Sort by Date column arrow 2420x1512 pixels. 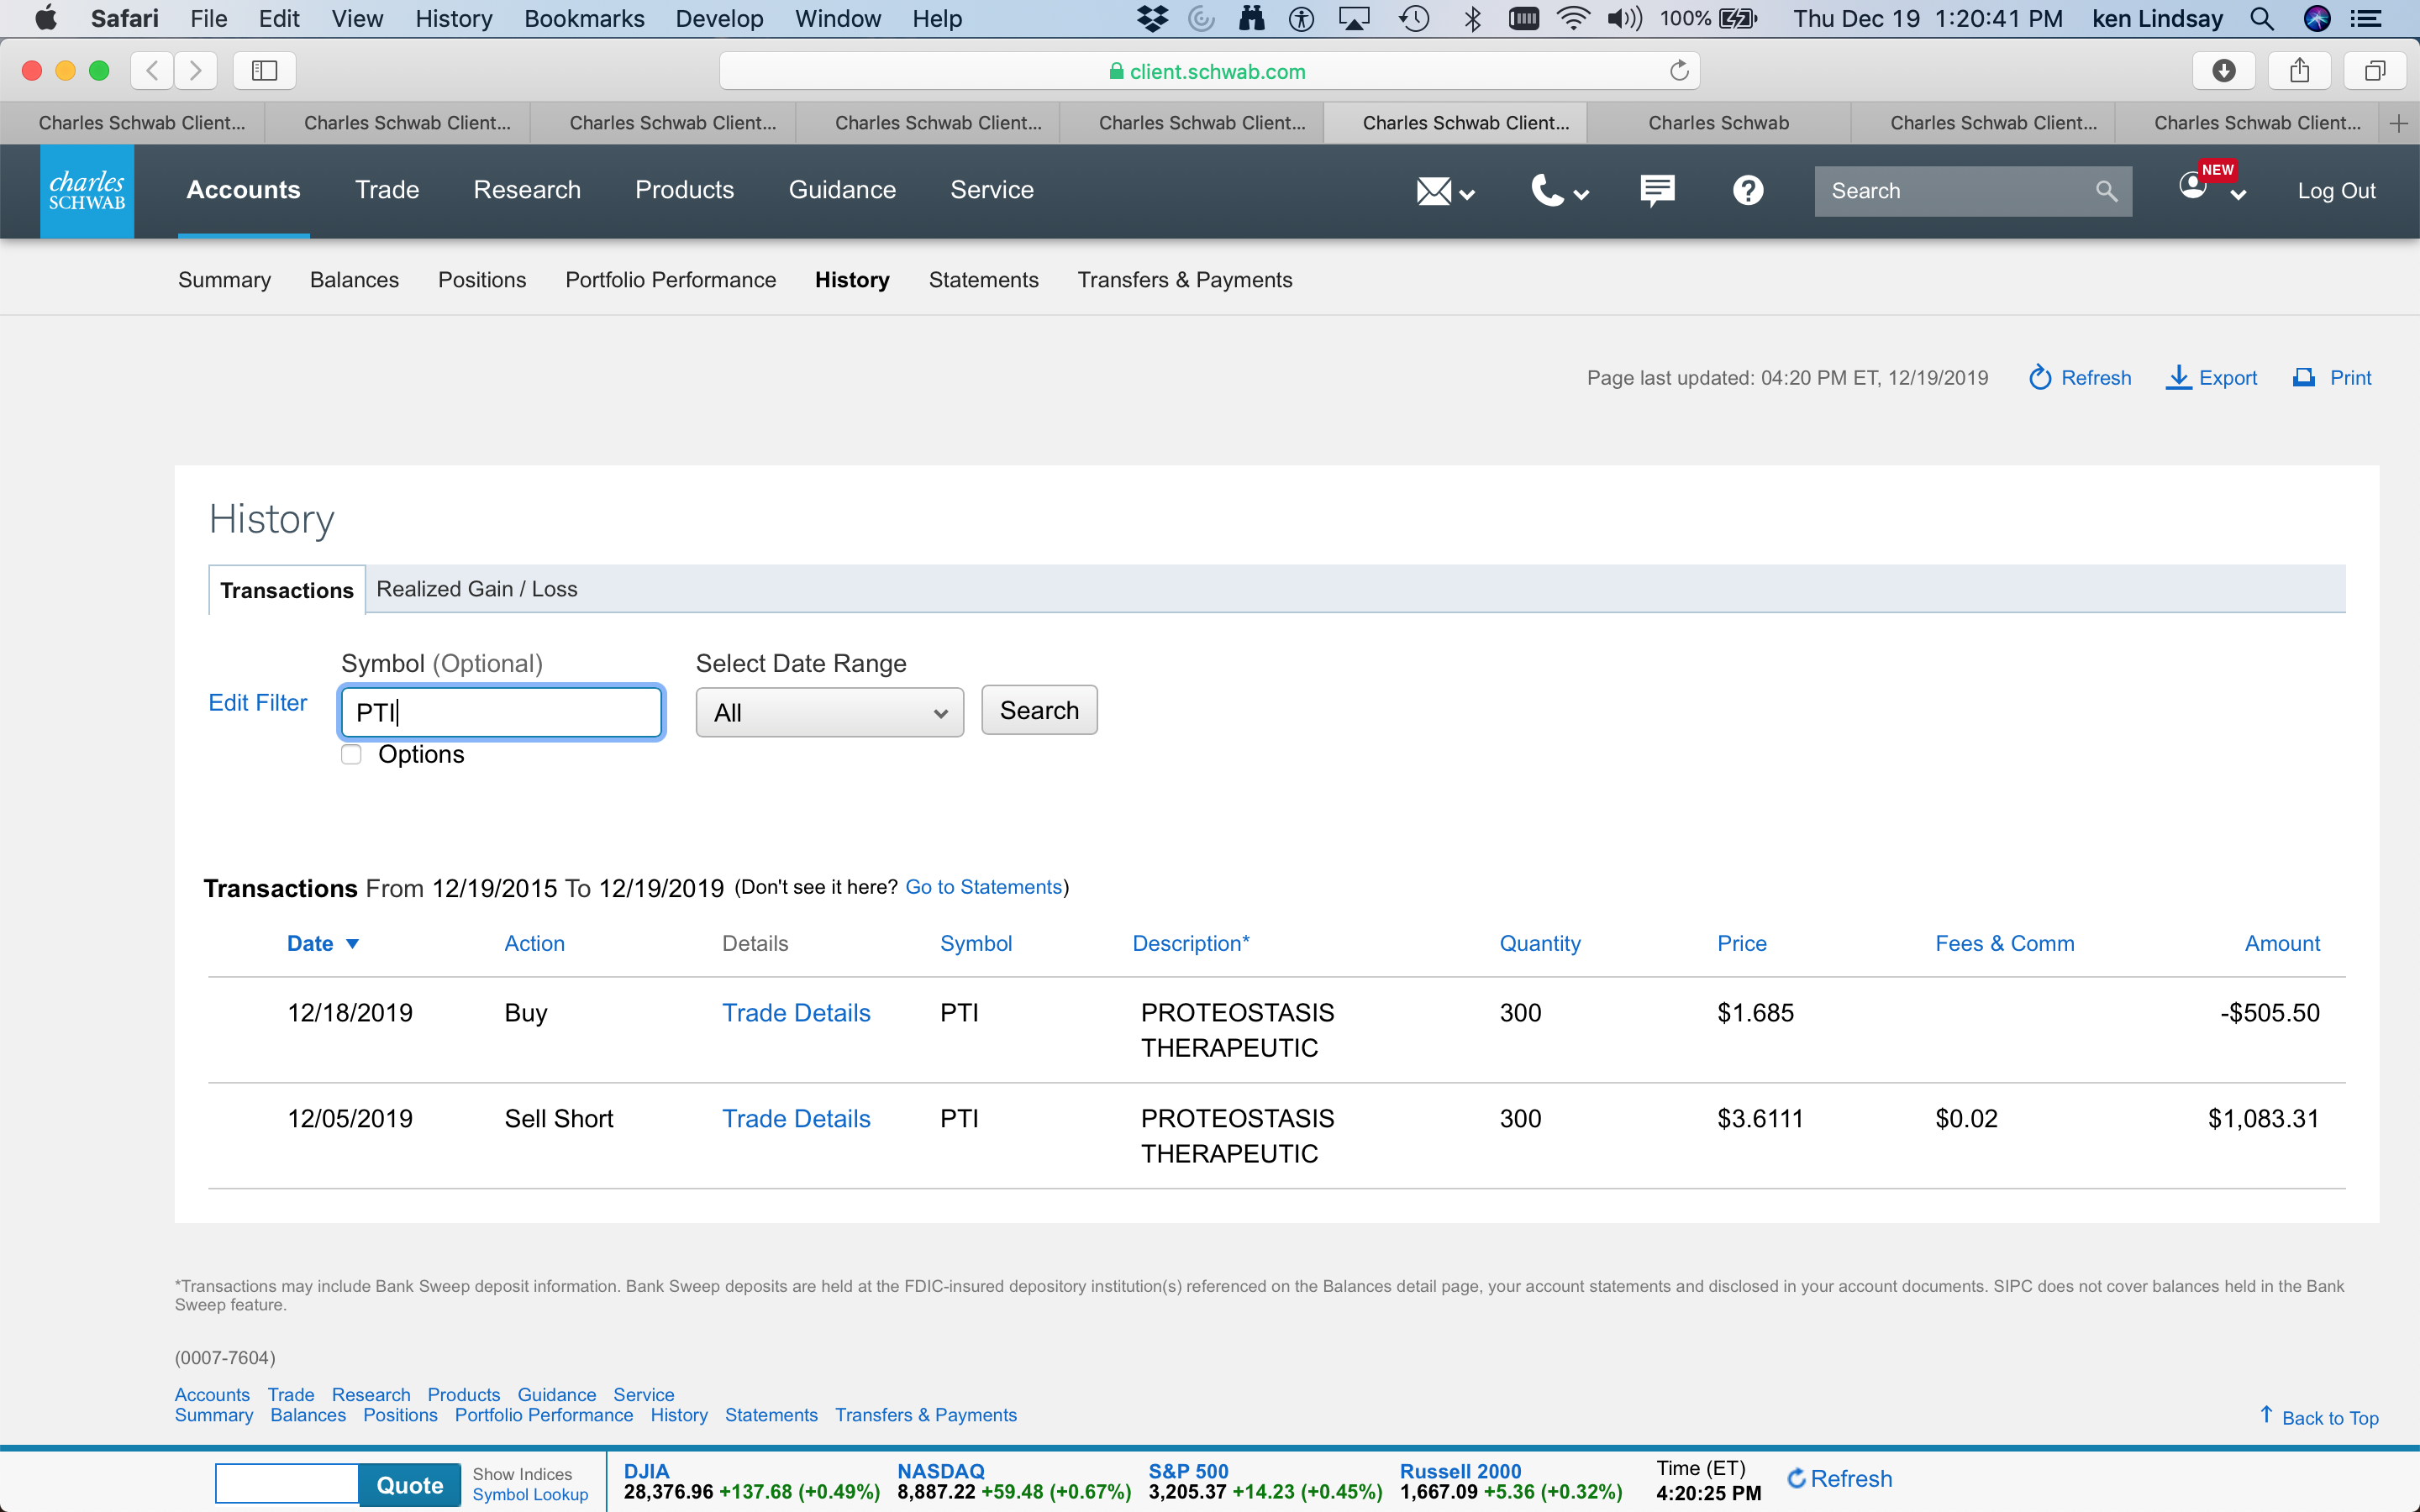pos(352,944)
